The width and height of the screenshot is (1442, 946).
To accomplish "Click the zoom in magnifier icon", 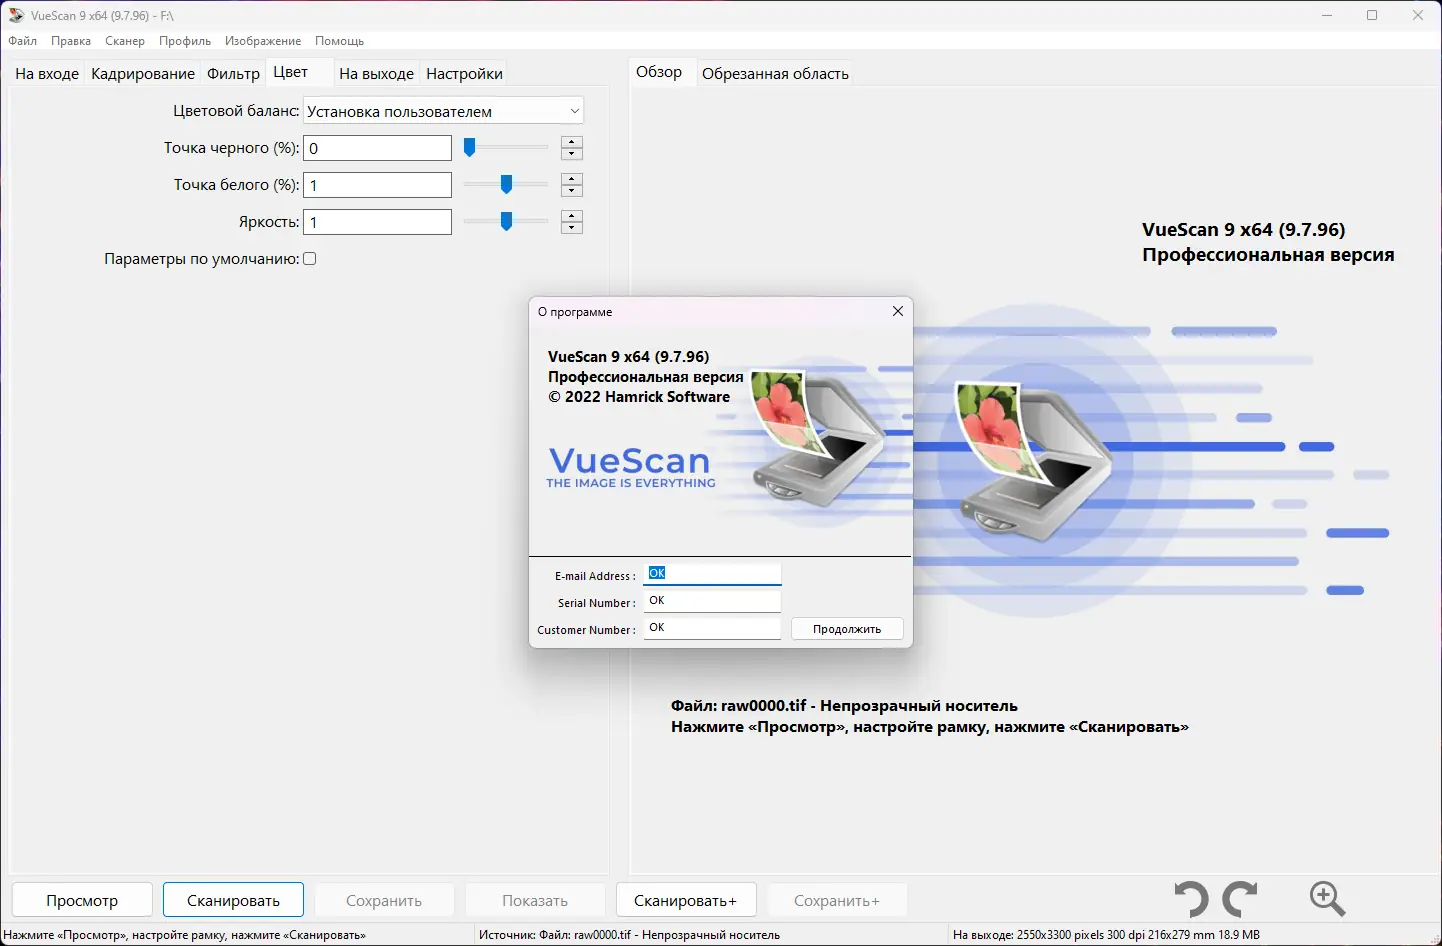I will pos(1328,899).
